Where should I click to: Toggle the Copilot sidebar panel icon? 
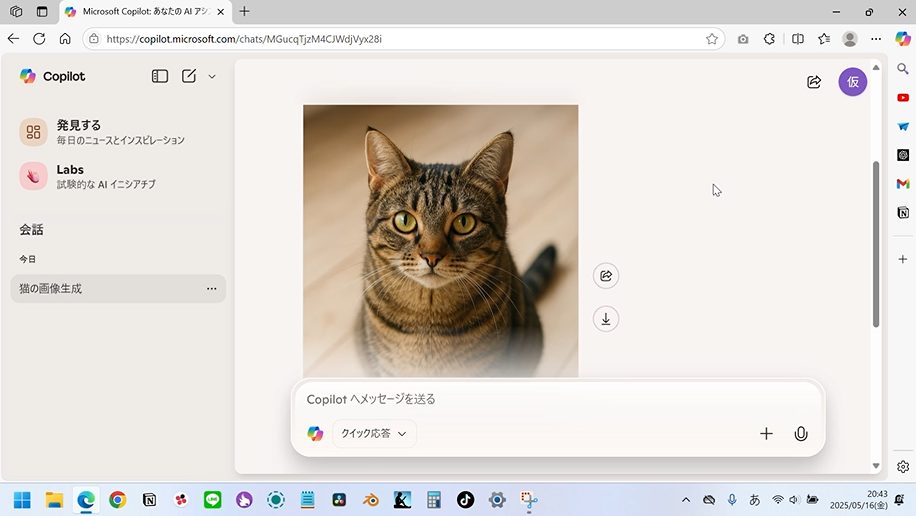pos(160,76)
